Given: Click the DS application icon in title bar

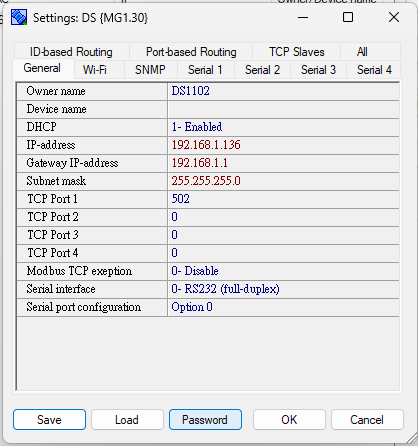Looking at the screenshot, I should 19,17.
